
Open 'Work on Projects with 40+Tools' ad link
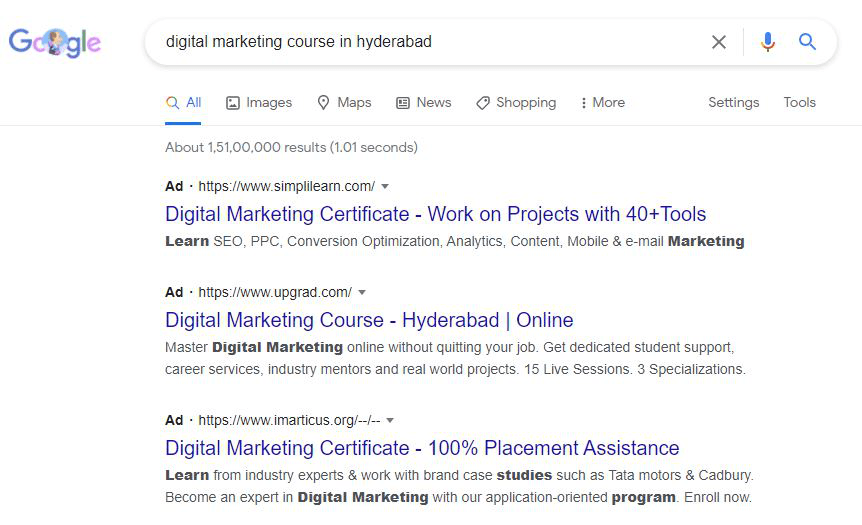435,214
